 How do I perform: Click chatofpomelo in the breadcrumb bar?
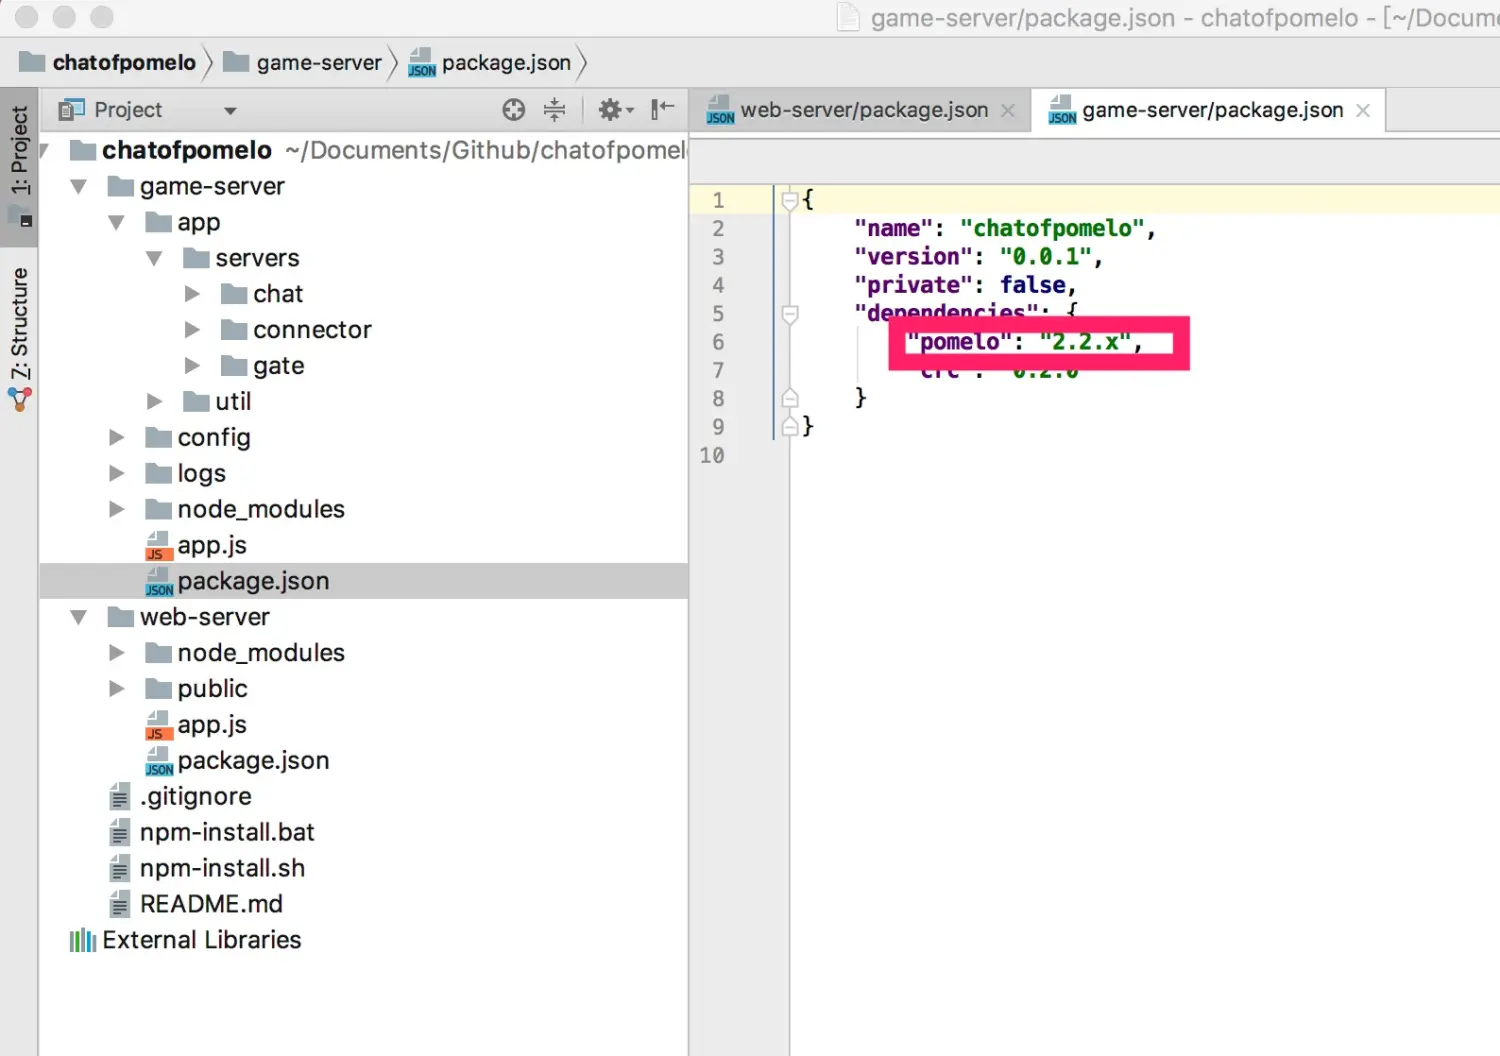click(x=108, y=63)
